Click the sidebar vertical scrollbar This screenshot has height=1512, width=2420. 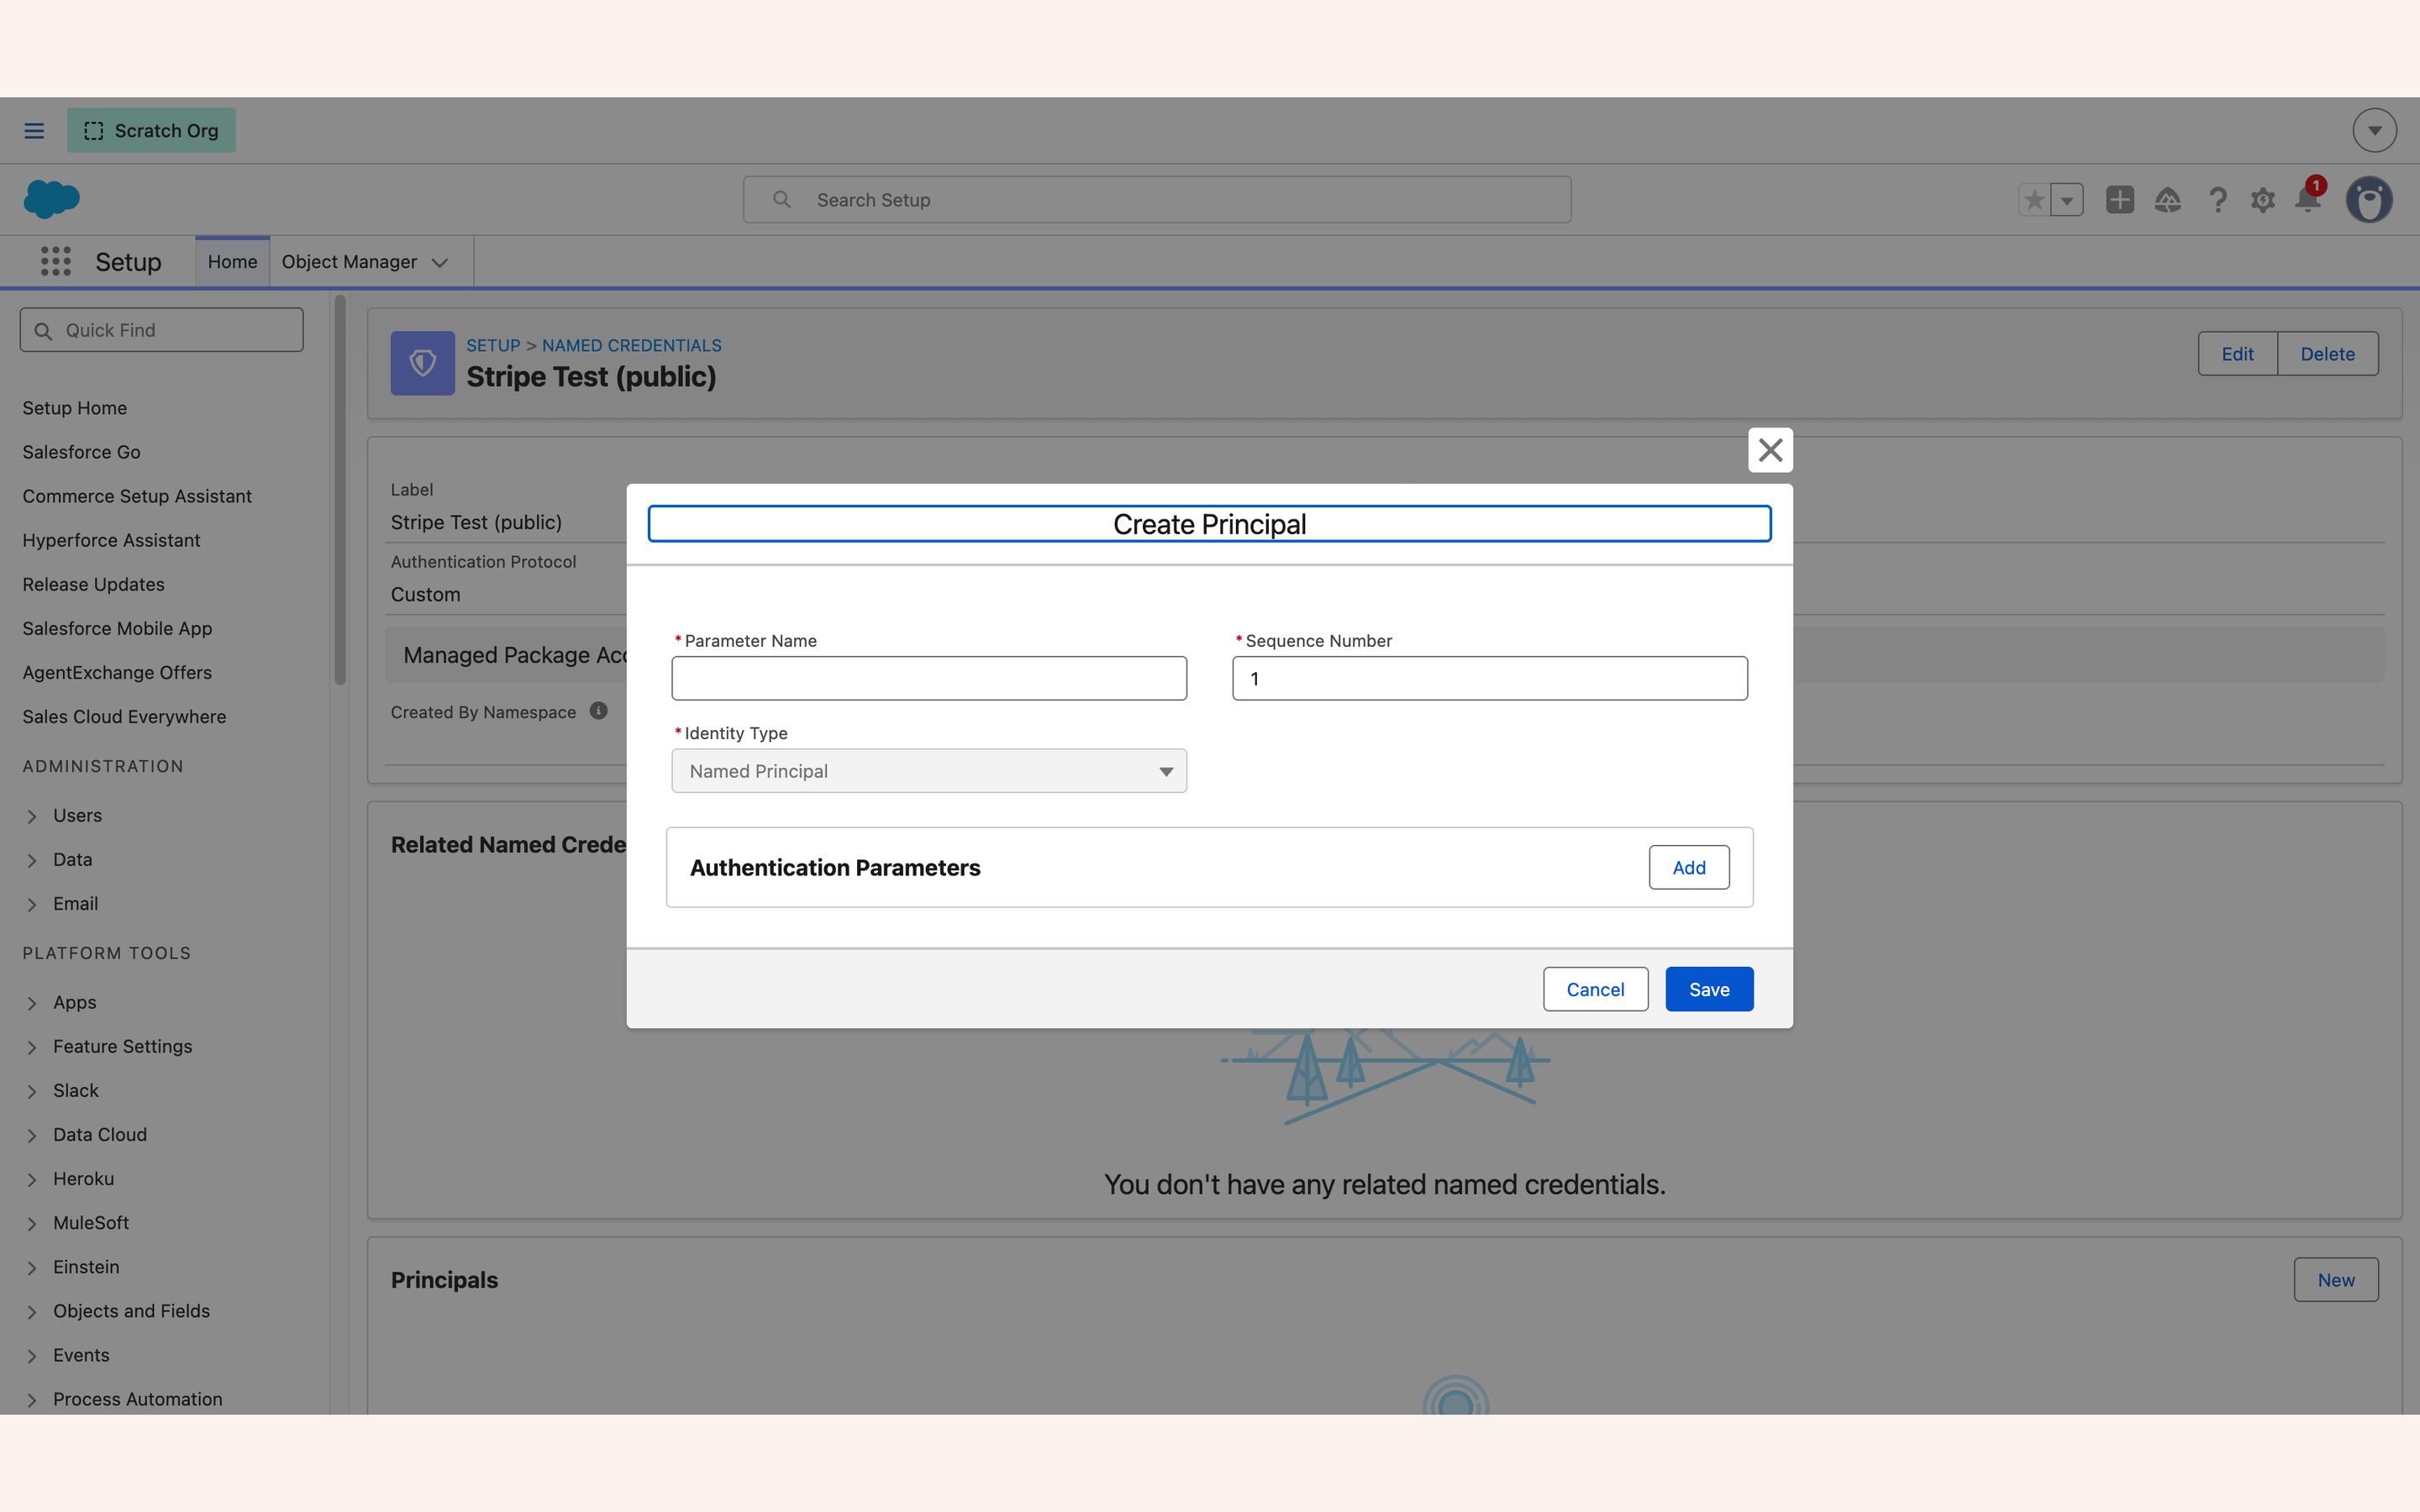click(340, 490)
